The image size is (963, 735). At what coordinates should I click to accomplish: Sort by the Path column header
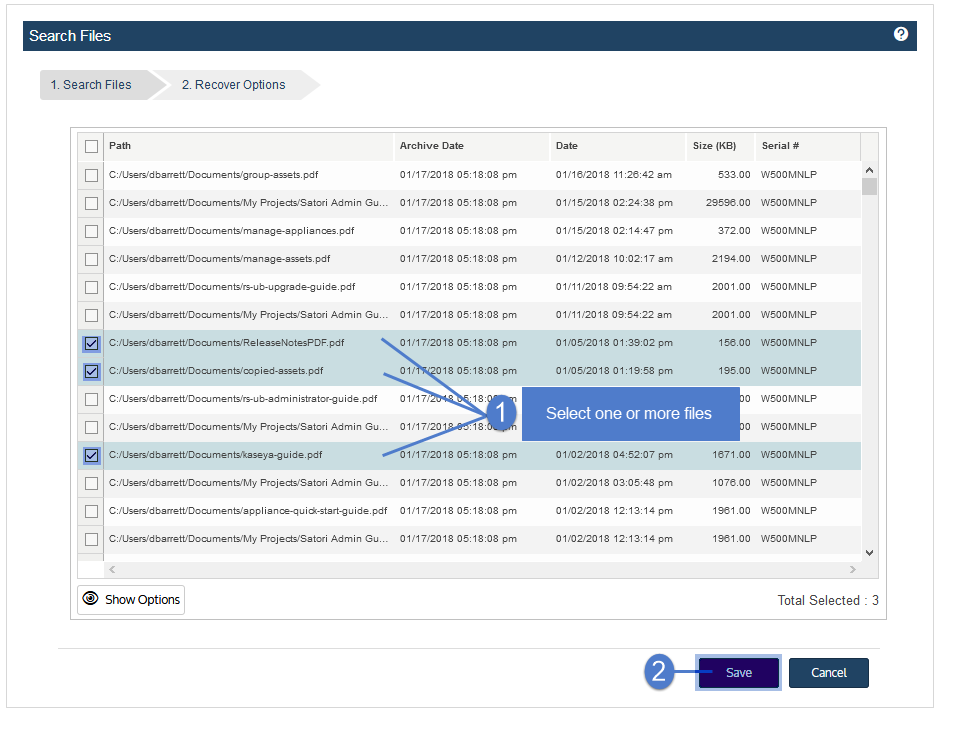coord(249,146)
